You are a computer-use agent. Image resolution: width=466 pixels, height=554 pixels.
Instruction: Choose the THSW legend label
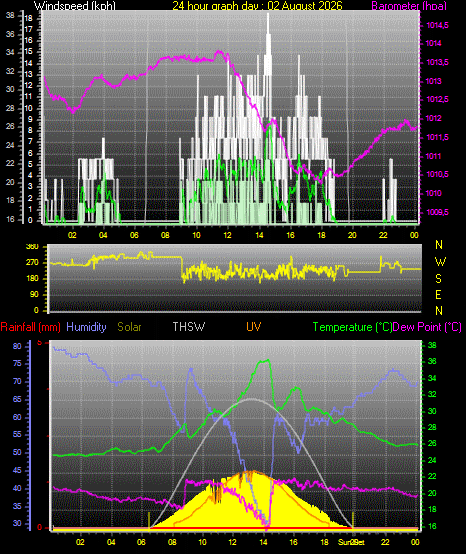coord(189,327)
